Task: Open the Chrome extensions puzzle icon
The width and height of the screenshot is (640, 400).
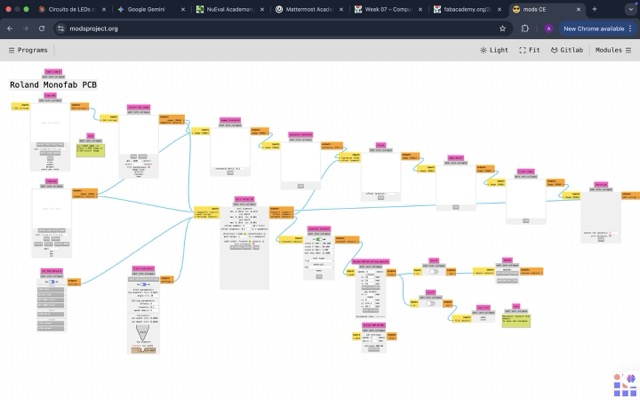Action: (525, 29)
